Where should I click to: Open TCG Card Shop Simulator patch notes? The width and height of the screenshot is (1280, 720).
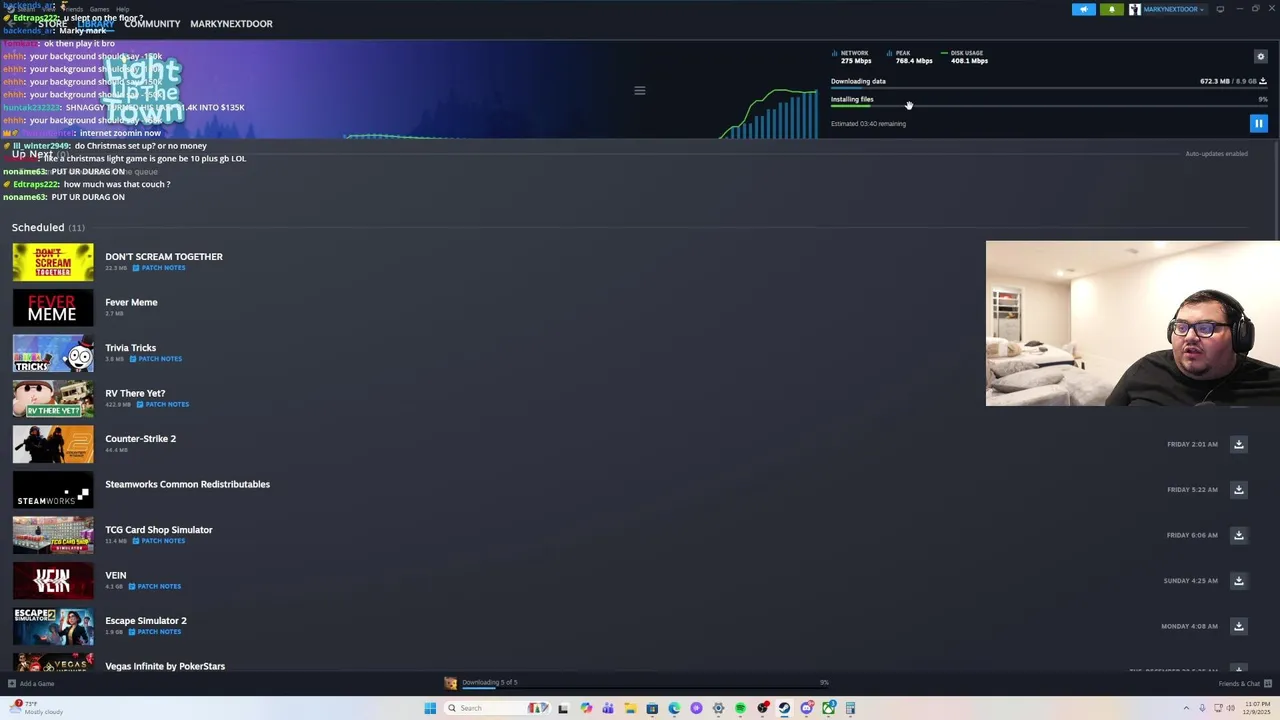coord(159,541)
